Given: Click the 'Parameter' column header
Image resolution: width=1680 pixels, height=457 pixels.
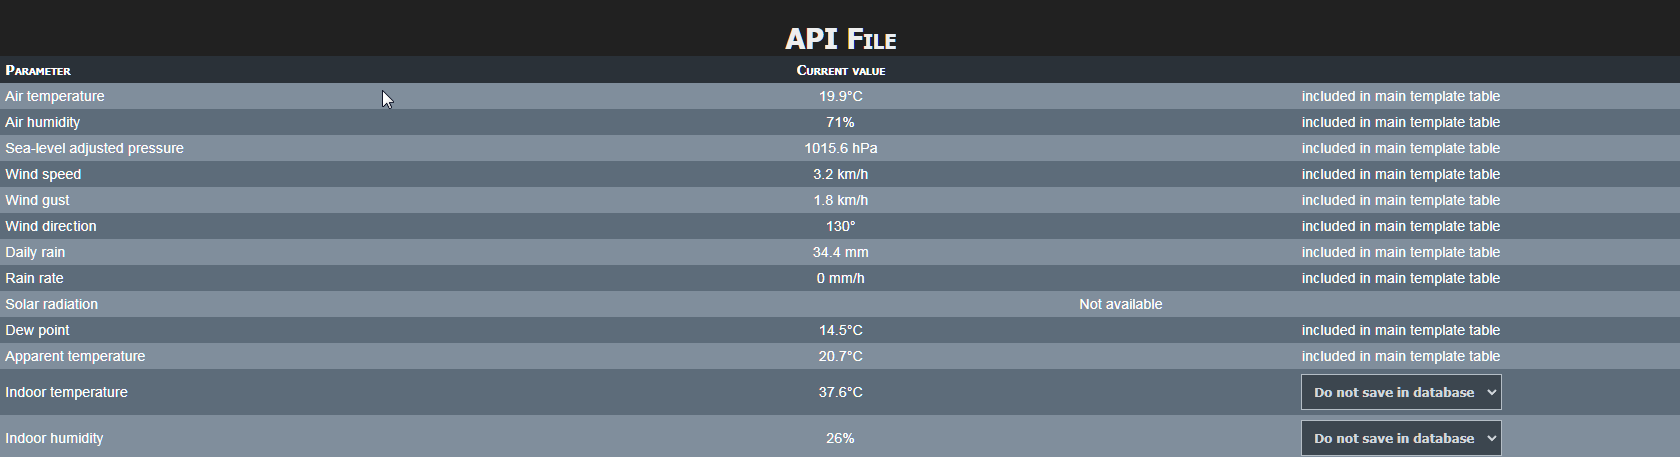Looking at the screenshot, I should pos(38,70).
